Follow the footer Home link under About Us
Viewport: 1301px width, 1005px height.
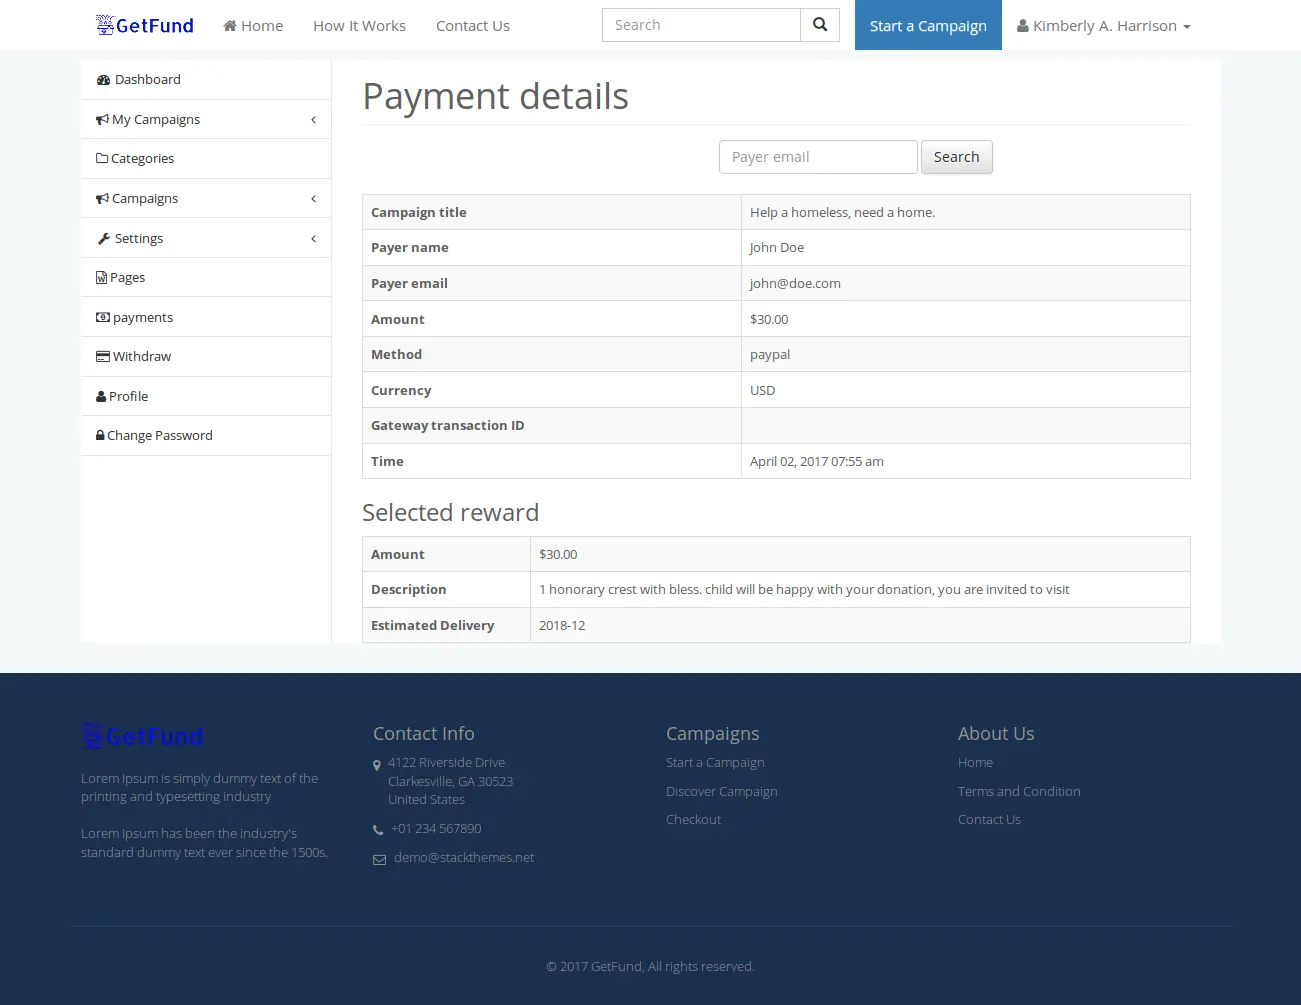click(x=975, y=762)
